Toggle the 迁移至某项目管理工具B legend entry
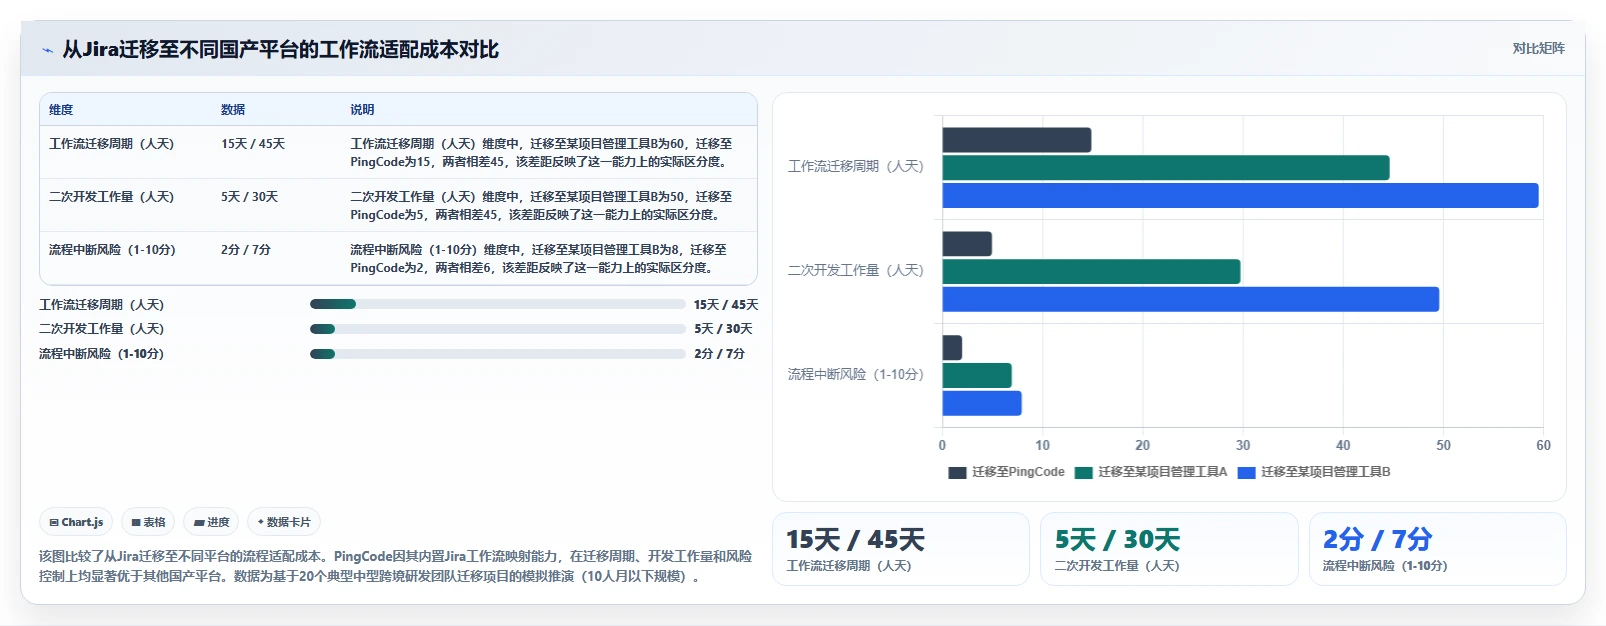Image resolution: width=1606 pixels, height=626 pixels. (x=1314, y=472)
